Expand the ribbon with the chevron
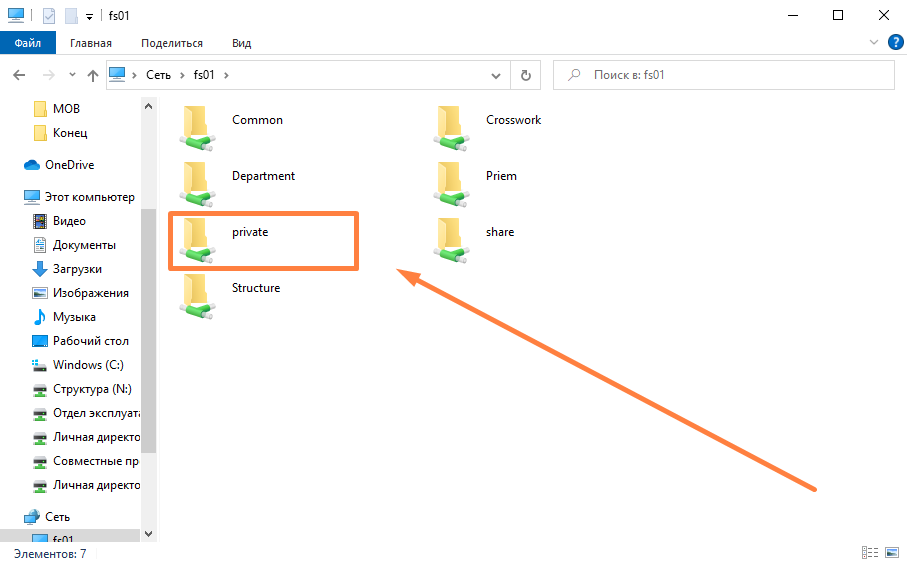Screen dimensions: 907x565 [x=874, y=43]
